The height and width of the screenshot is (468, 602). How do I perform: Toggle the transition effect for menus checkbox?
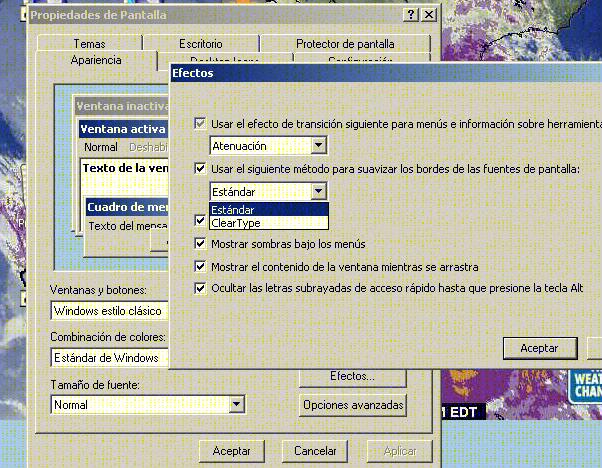coord(201,124)
